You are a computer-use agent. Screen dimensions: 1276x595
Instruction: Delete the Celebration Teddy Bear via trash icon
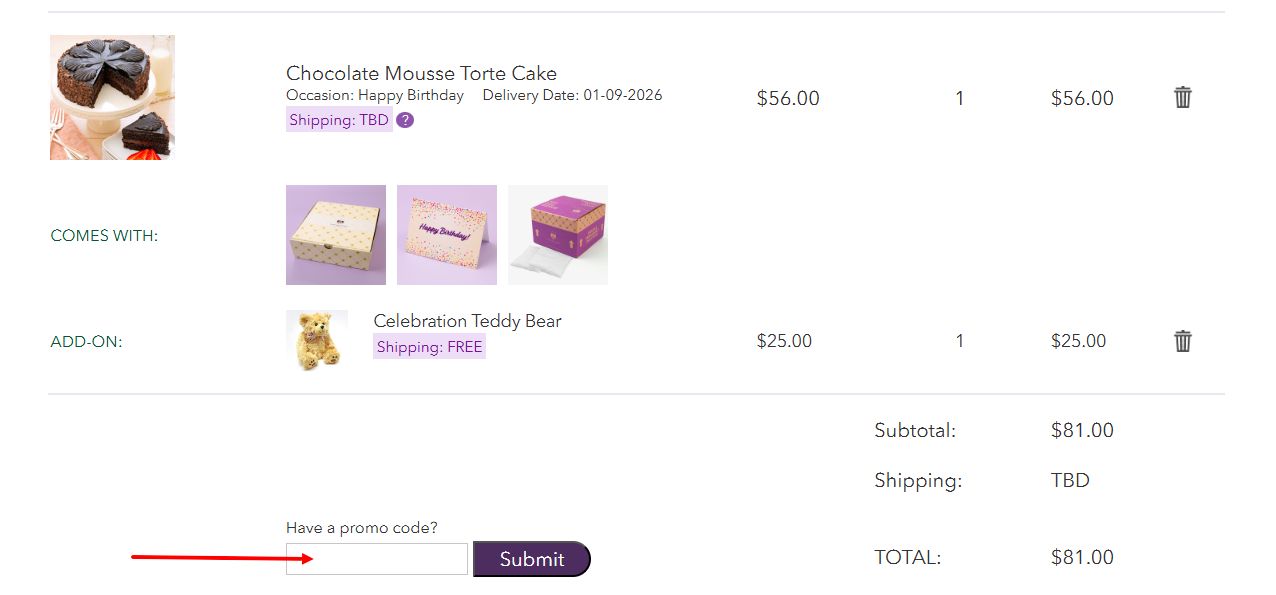[x=1182, y=341]
